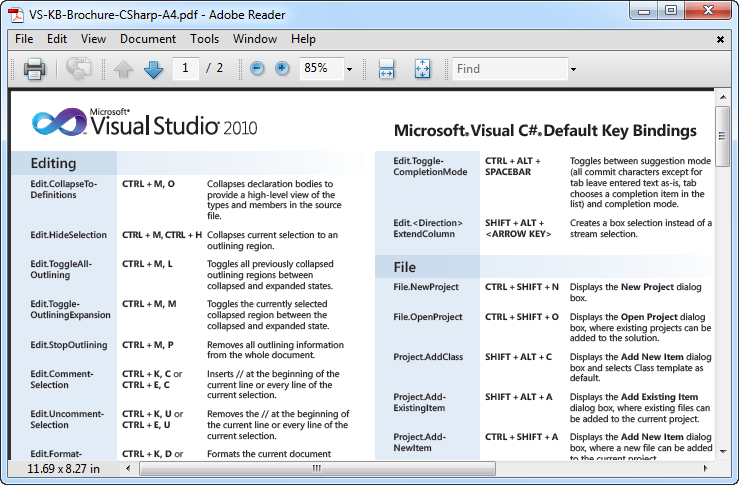Open the View menu
The height and width of the screenshot is (485, 739).
tap(93, 39)
